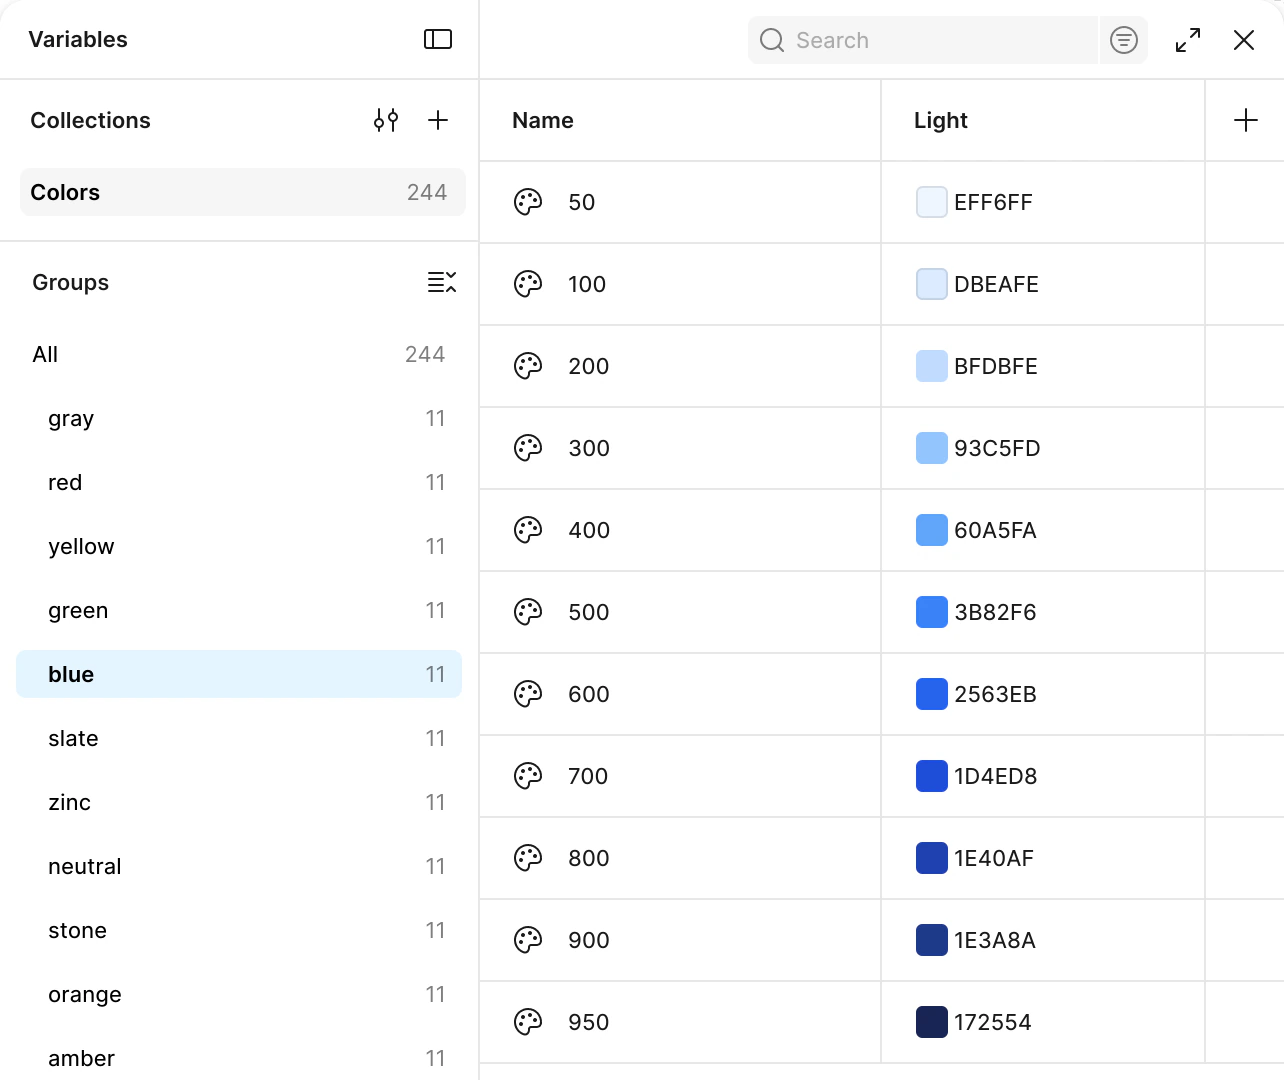Click variable name 200
The height and width of the screenshot is (1080, 1284).
click(x=589, y=366)
